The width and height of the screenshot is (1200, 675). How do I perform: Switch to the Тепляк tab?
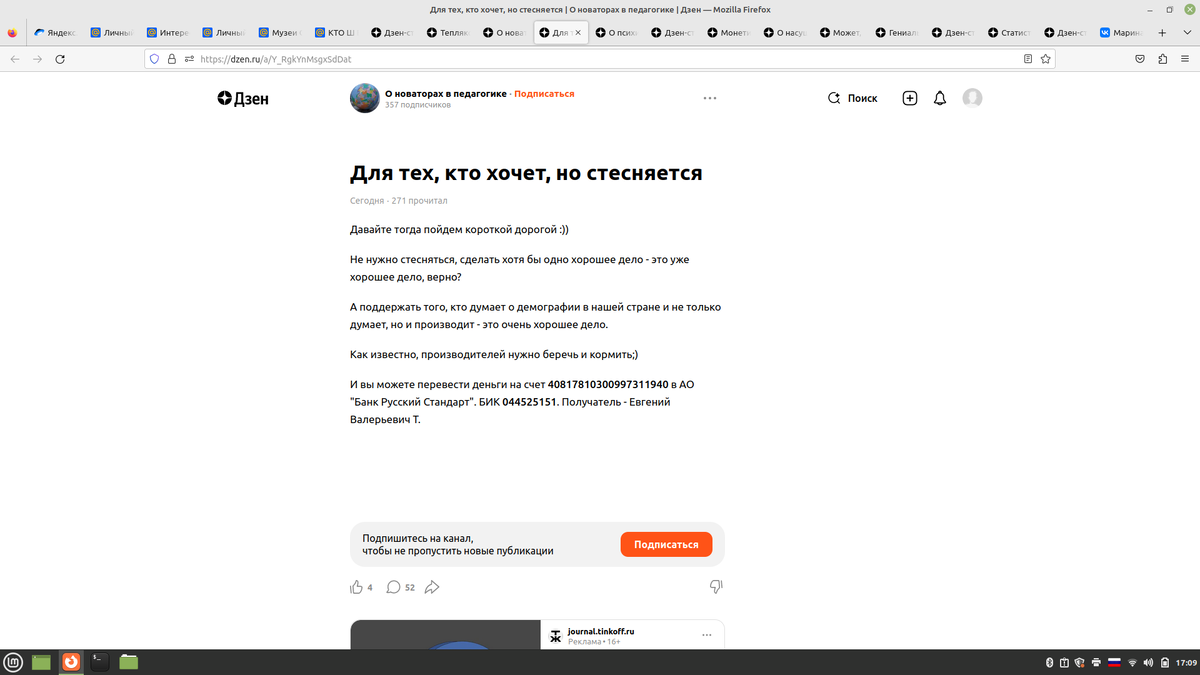coord(449,32)
